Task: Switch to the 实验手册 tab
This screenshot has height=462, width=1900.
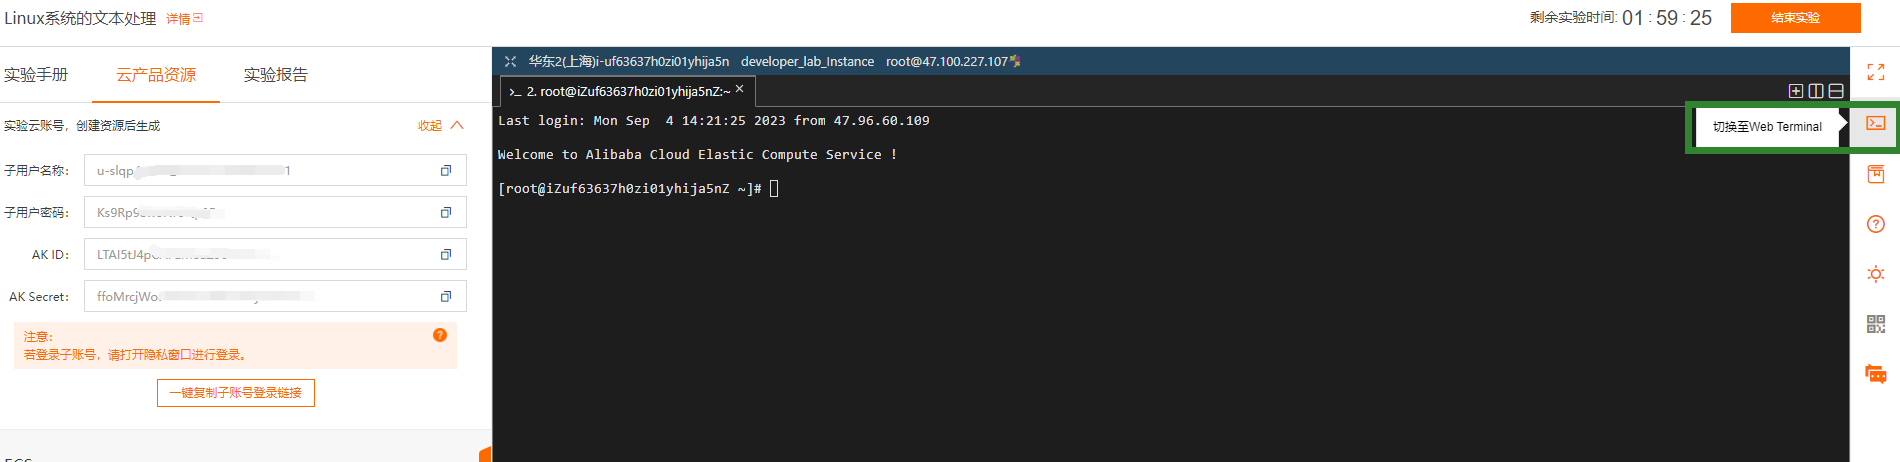Action: tap(36, 75)
